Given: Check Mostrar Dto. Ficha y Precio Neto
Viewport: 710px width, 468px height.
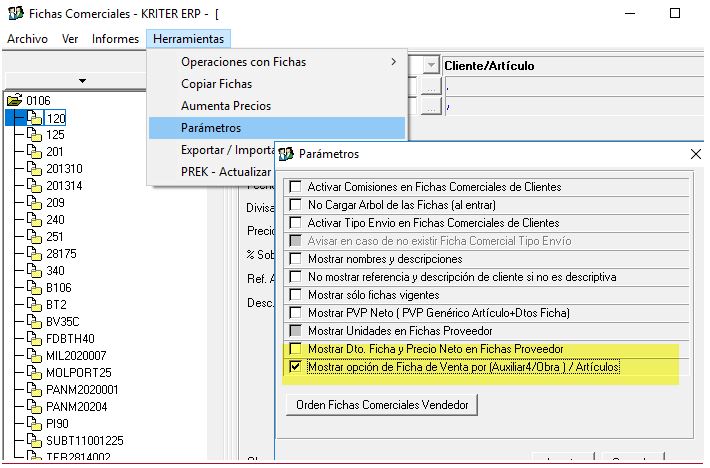Looking at the screenshot, I should [295, 349].
